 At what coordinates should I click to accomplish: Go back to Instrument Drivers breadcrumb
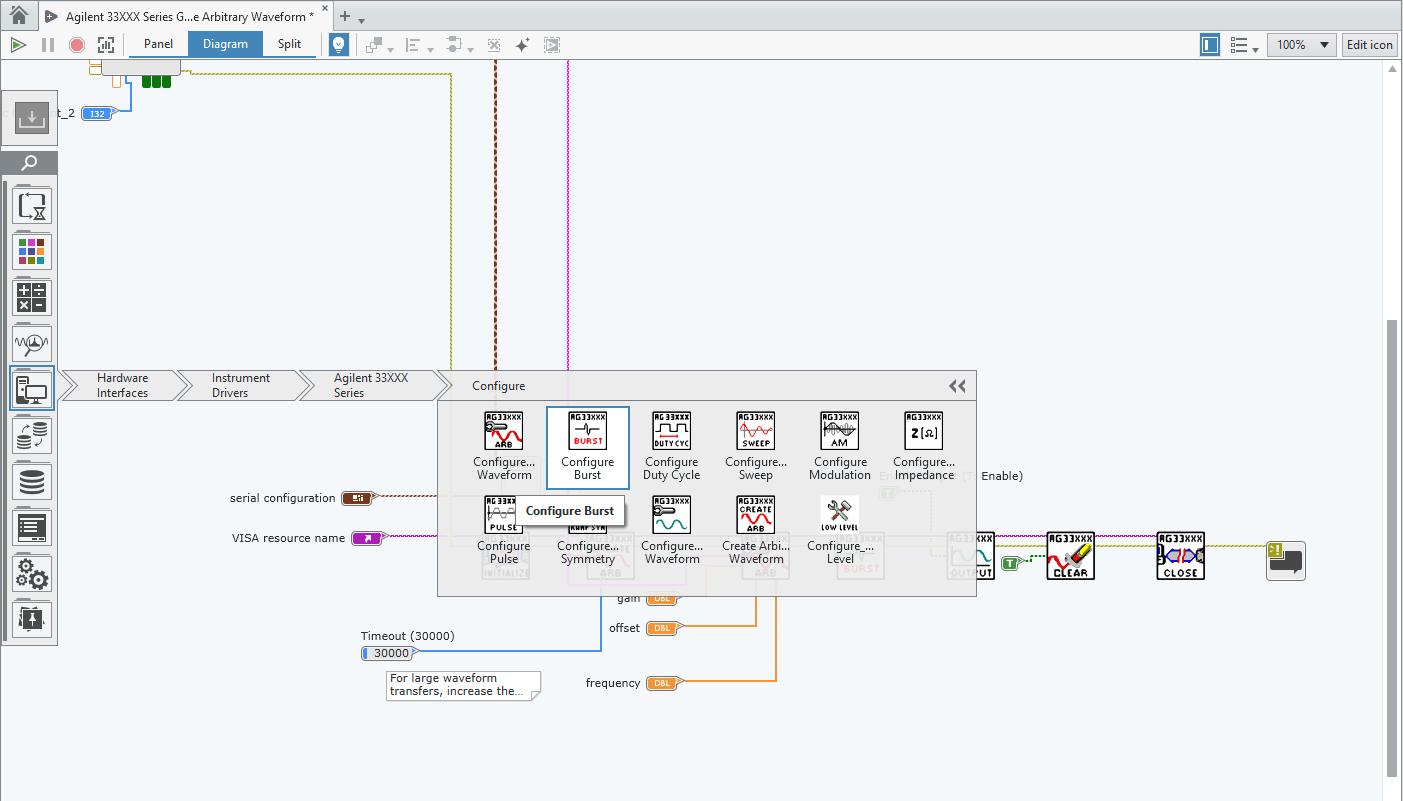[240, 385]
